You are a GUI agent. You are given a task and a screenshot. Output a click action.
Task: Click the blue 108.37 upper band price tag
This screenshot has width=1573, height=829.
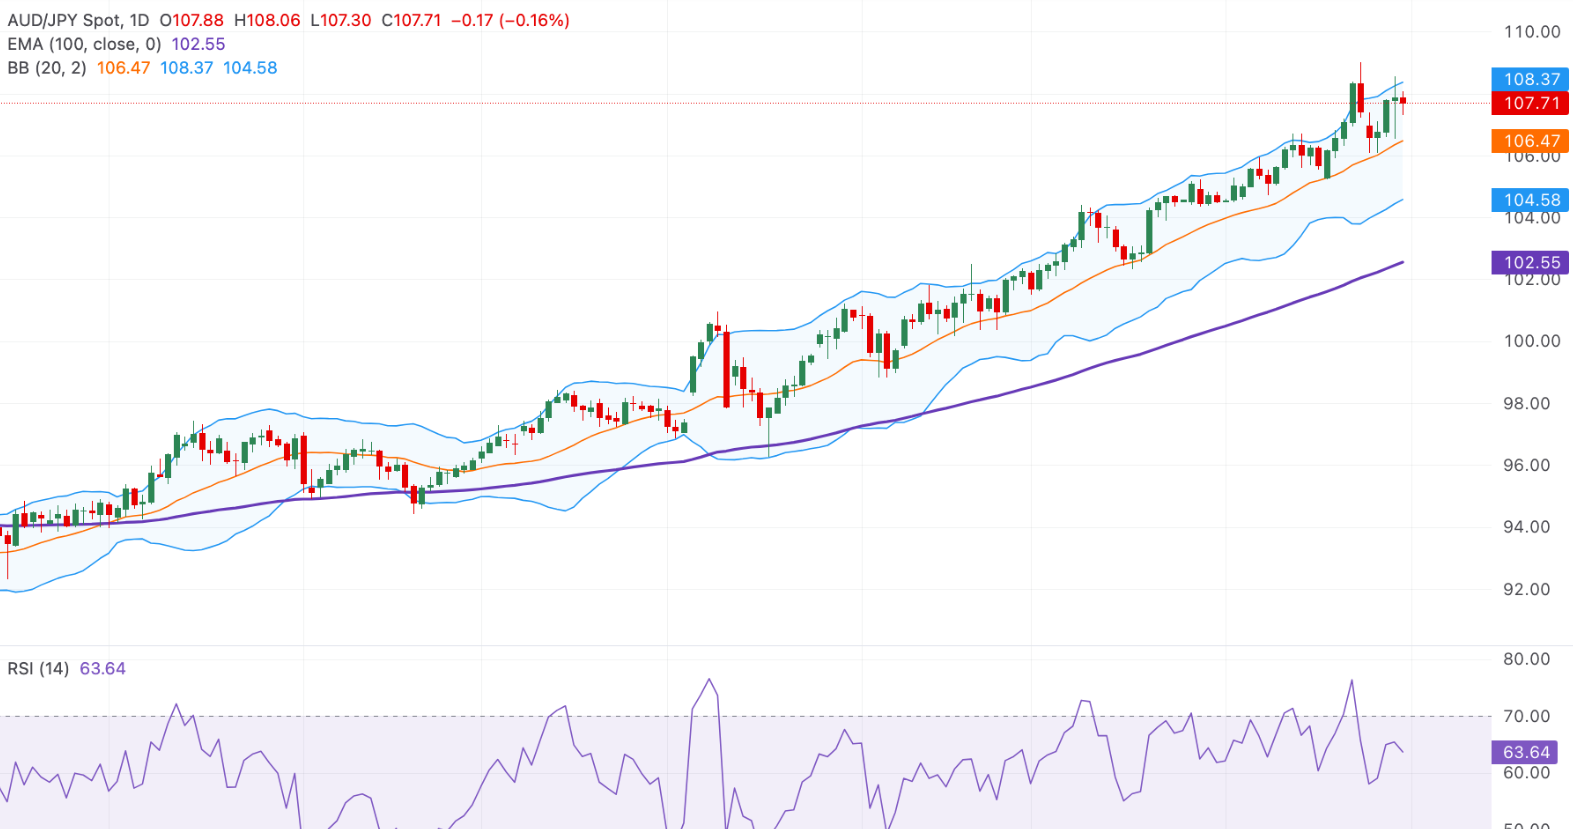(x=1531, y=79)
